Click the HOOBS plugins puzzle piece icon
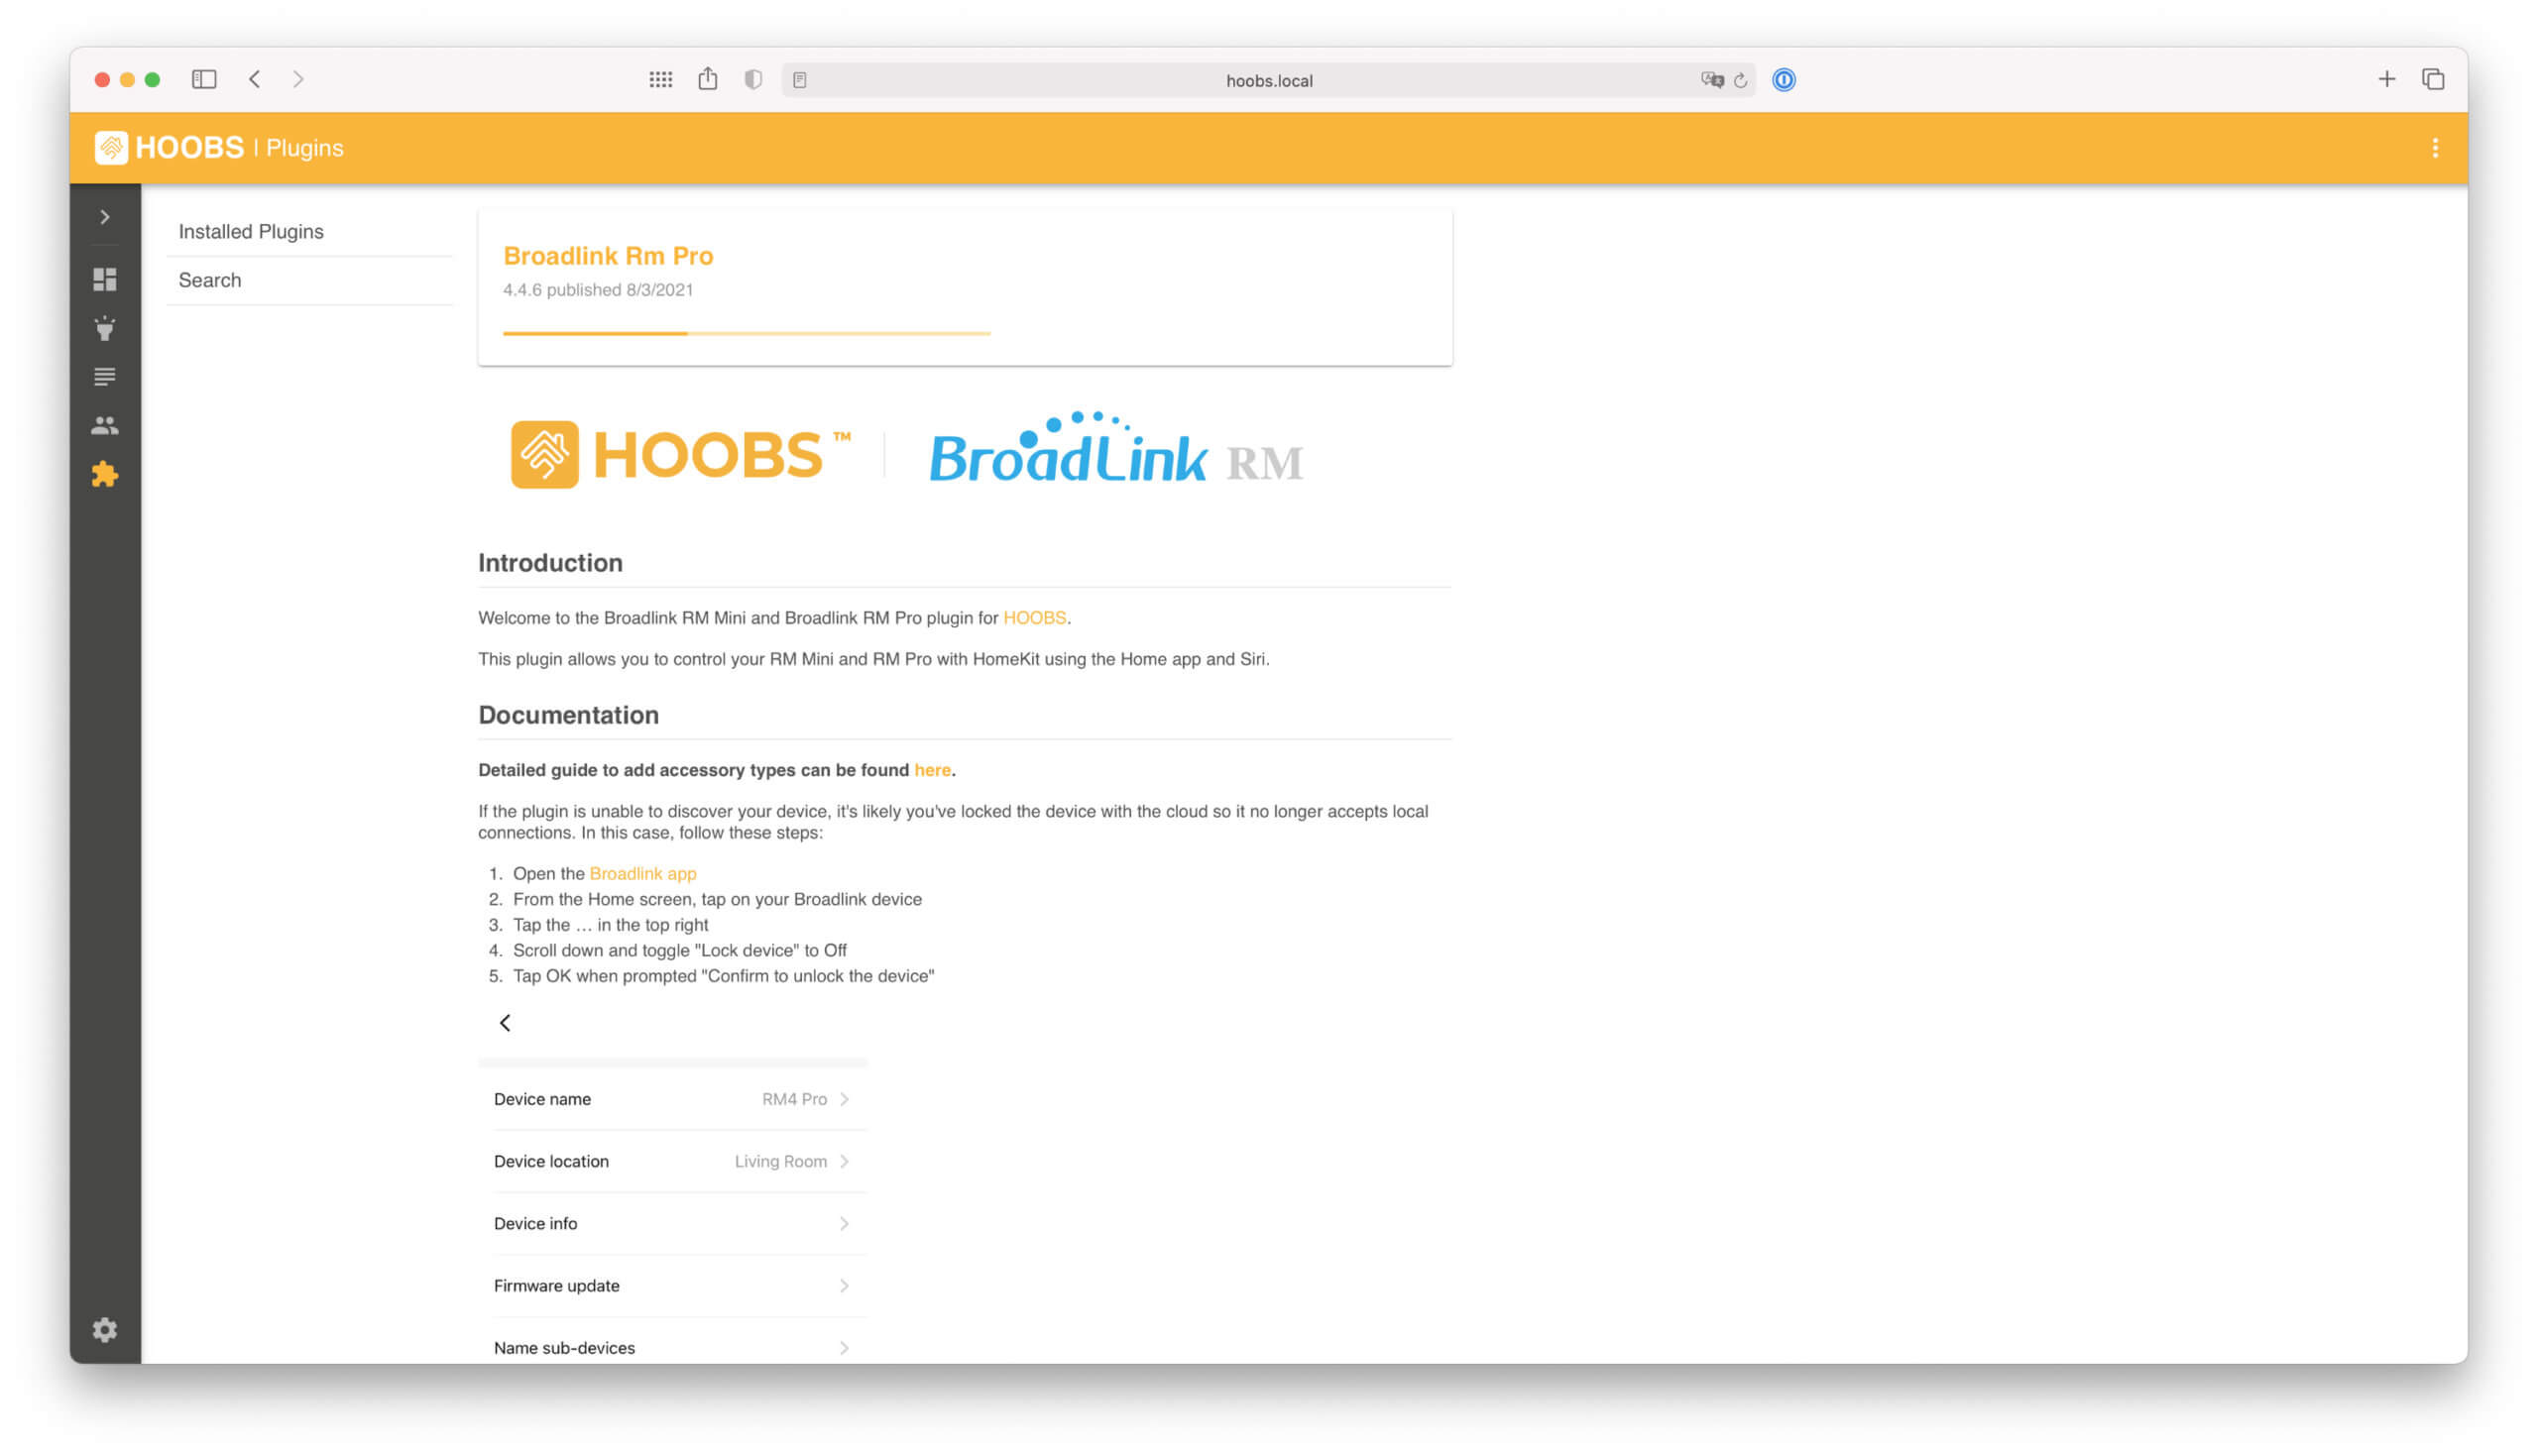2538x1456 pixels. [x=104, y=475]
